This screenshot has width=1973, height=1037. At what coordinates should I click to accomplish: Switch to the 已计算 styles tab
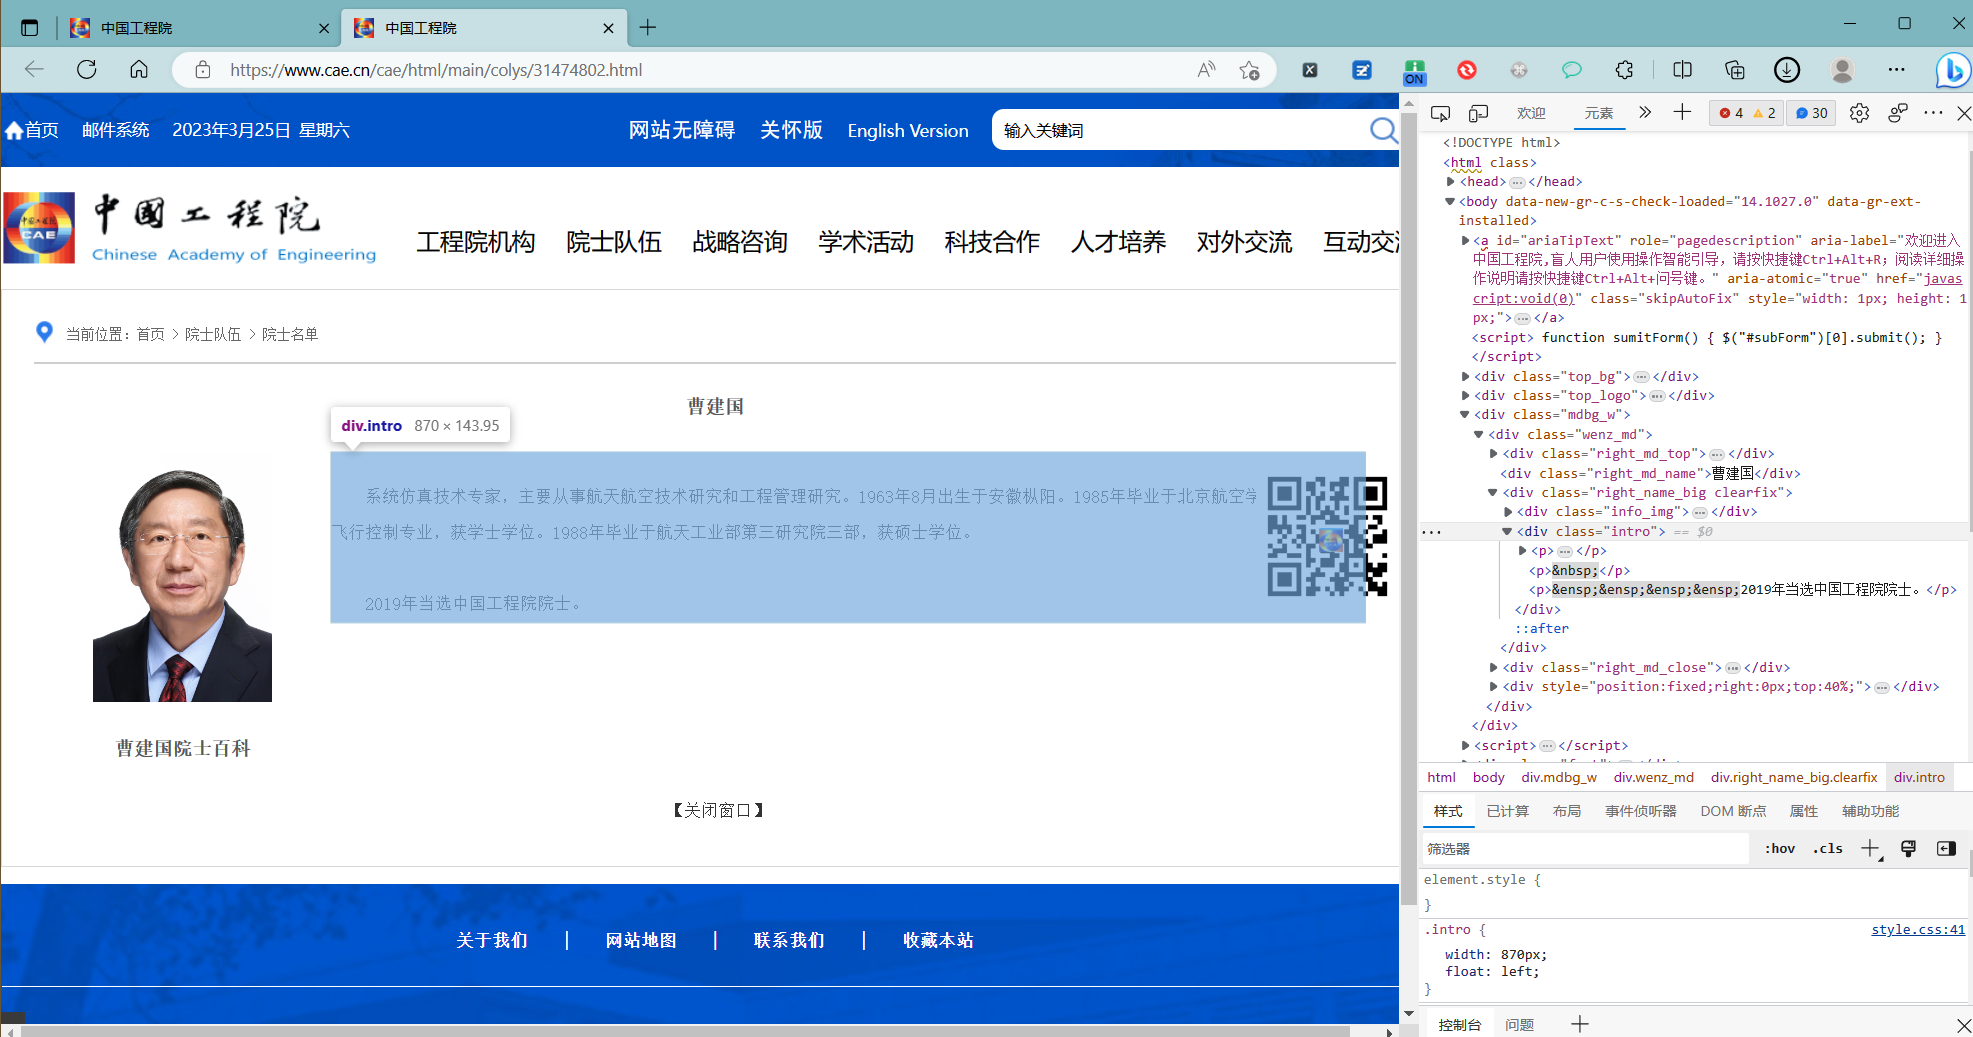coord(1507,811)
